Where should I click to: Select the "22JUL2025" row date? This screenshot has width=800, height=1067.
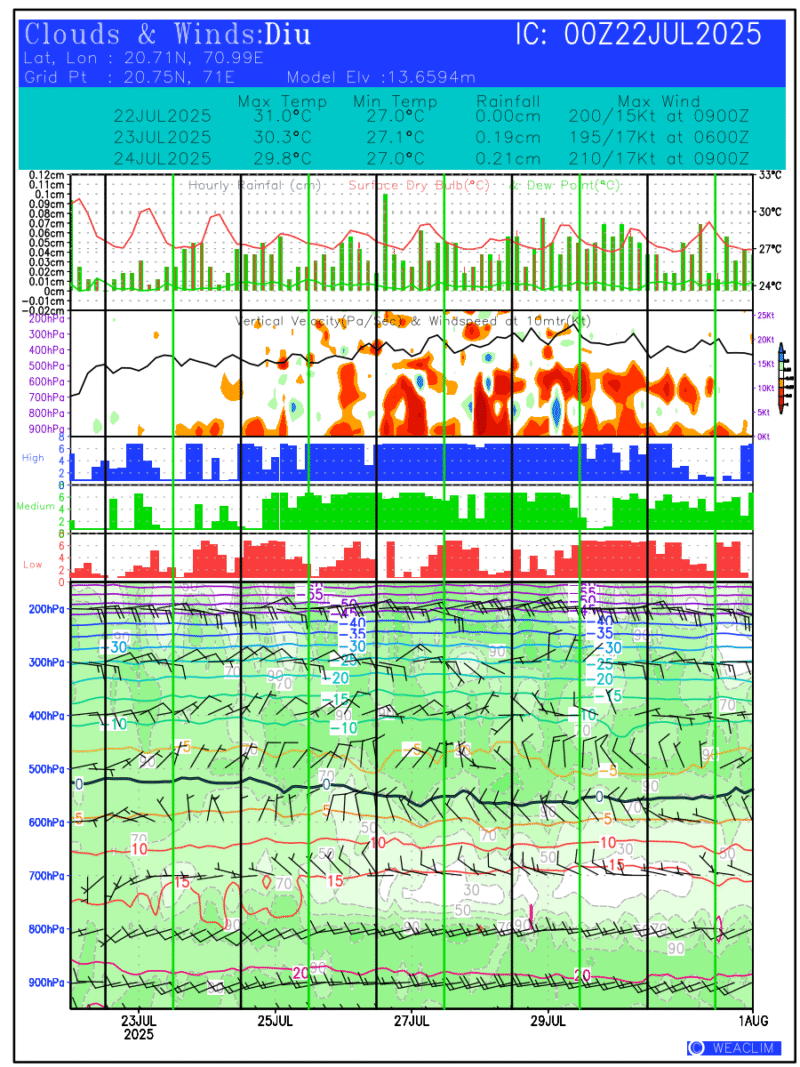[163, 116]
